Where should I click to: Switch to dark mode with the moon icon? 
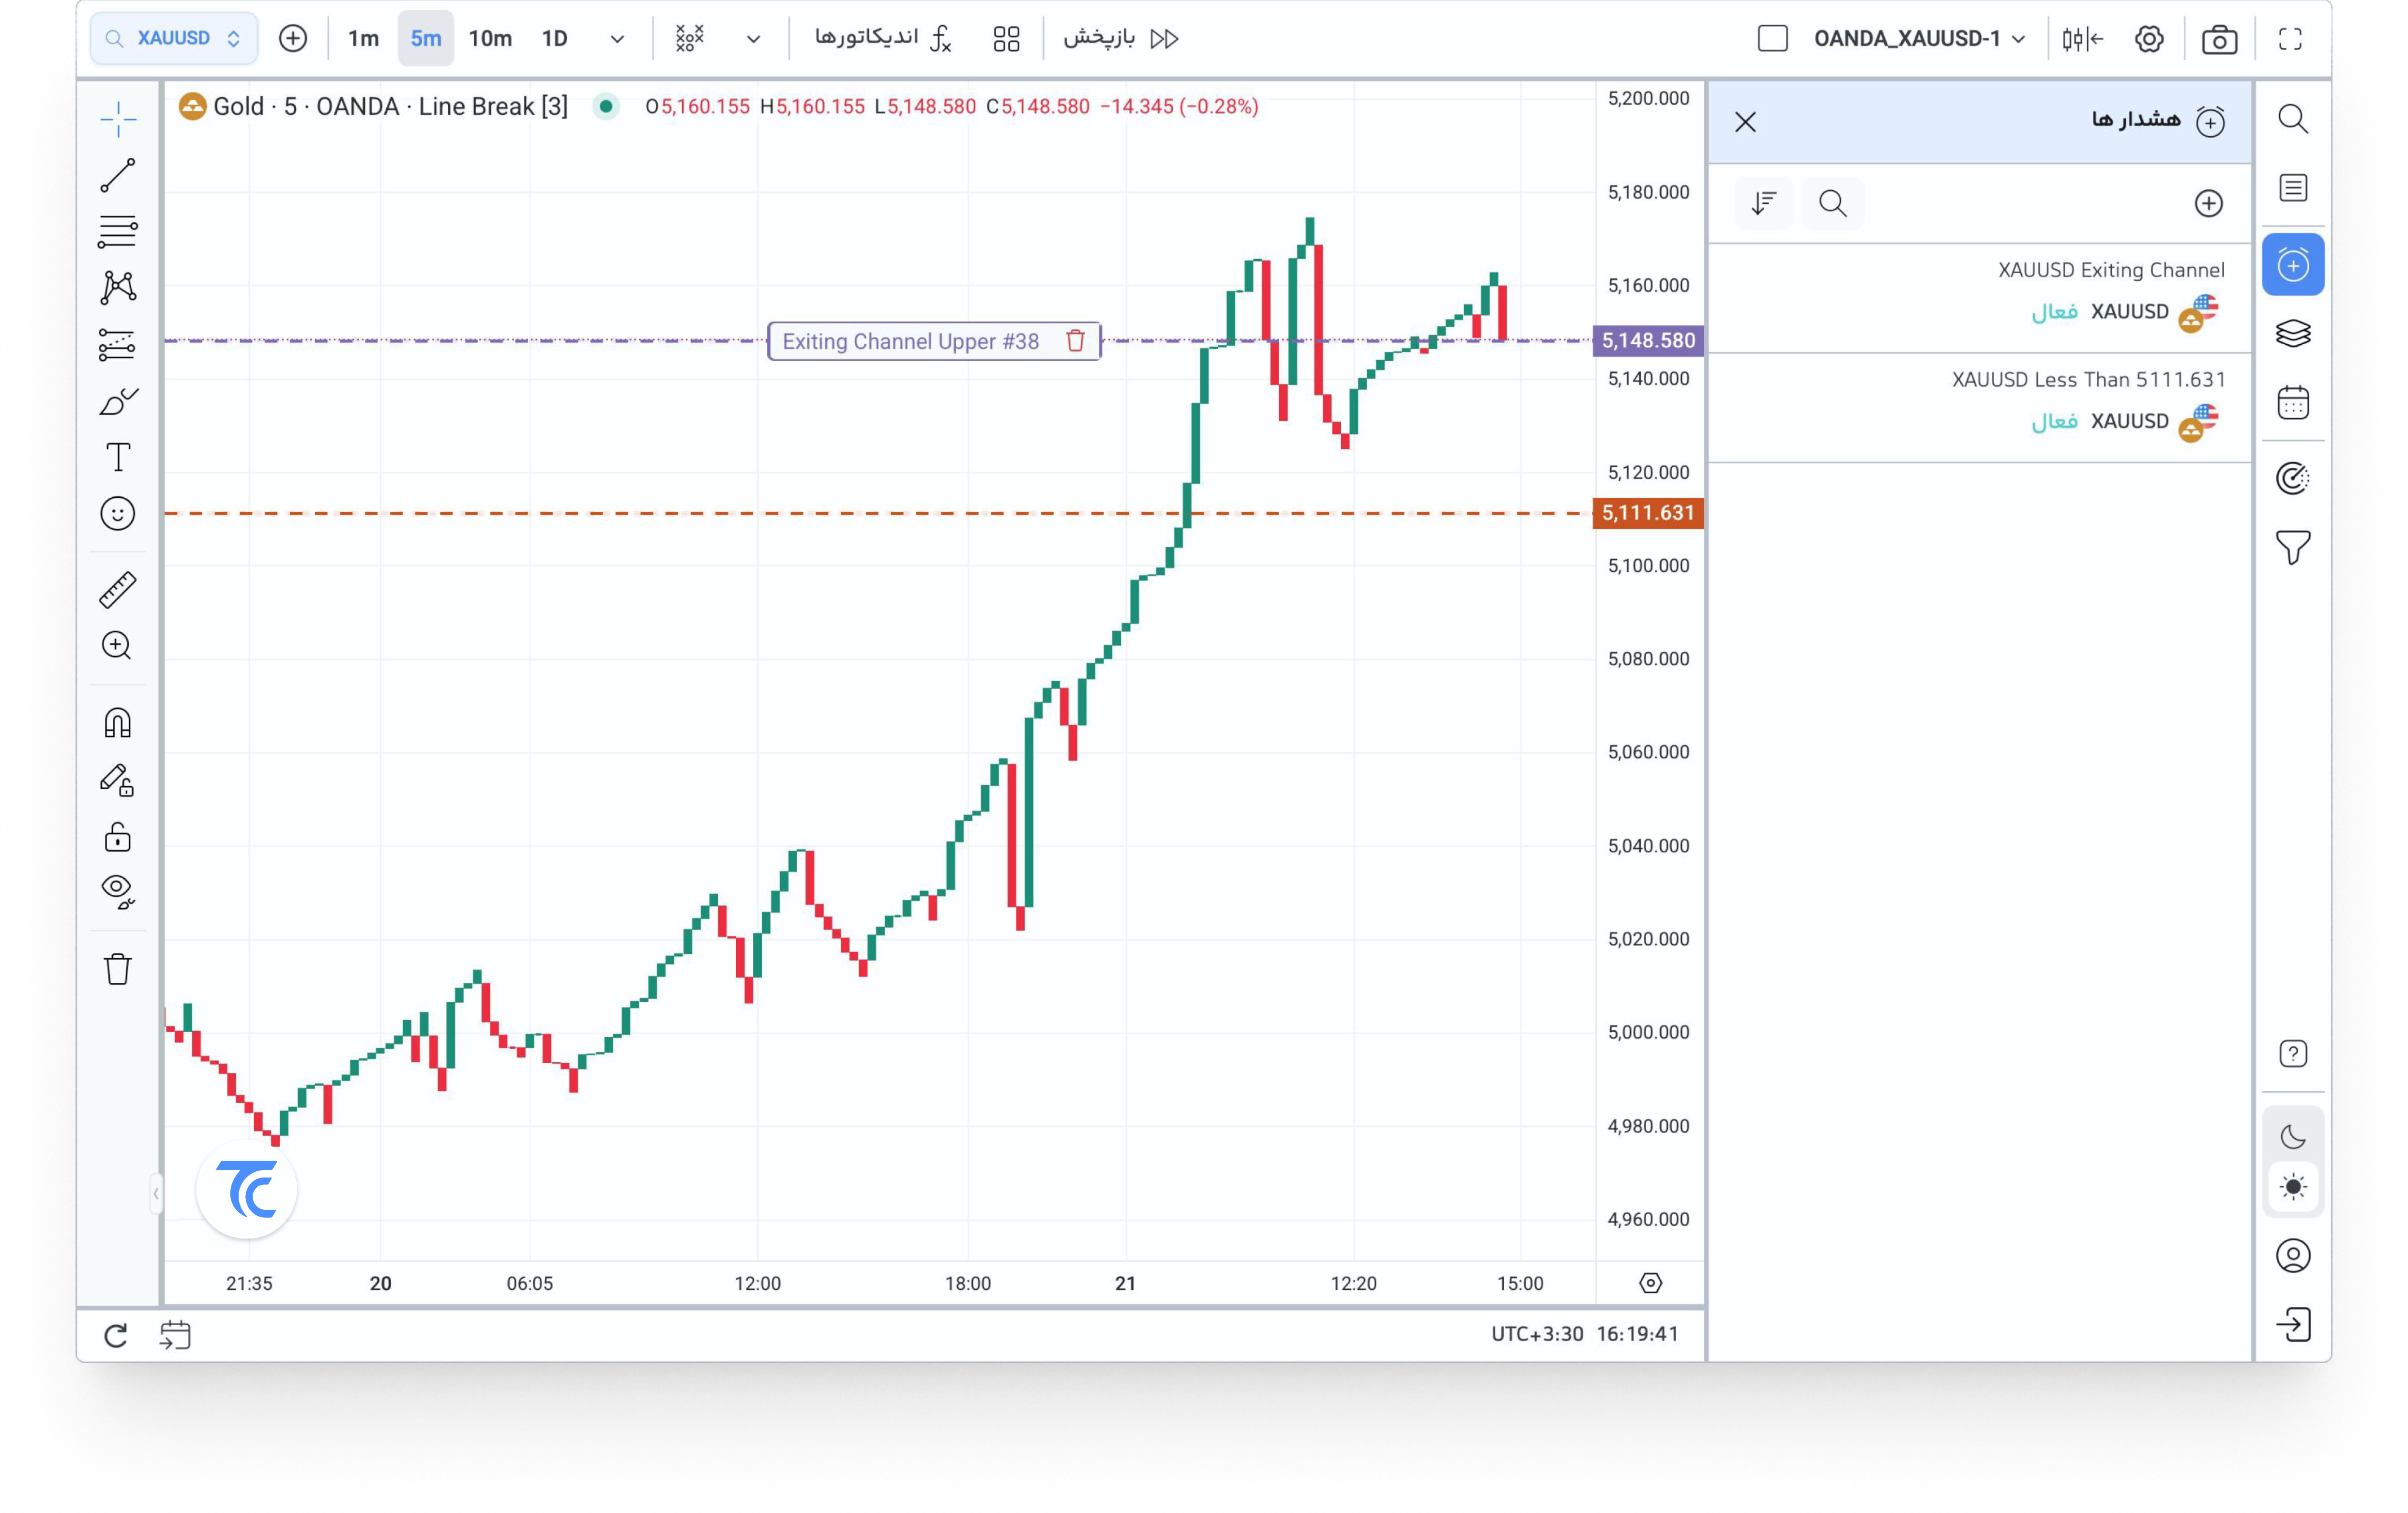tap(2292, 1137)
